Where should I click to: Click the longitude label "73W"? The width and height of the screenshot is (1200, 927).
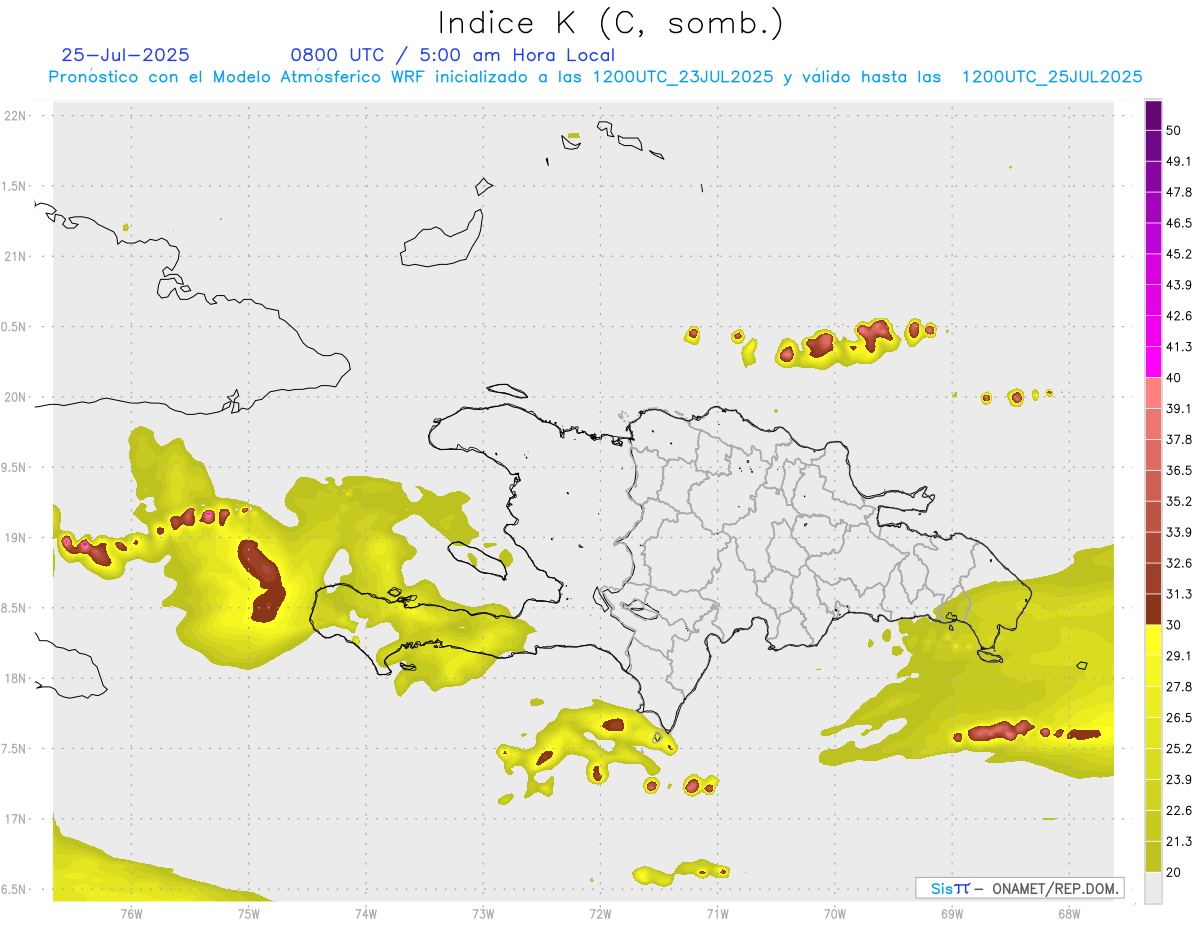pos(483,914)
